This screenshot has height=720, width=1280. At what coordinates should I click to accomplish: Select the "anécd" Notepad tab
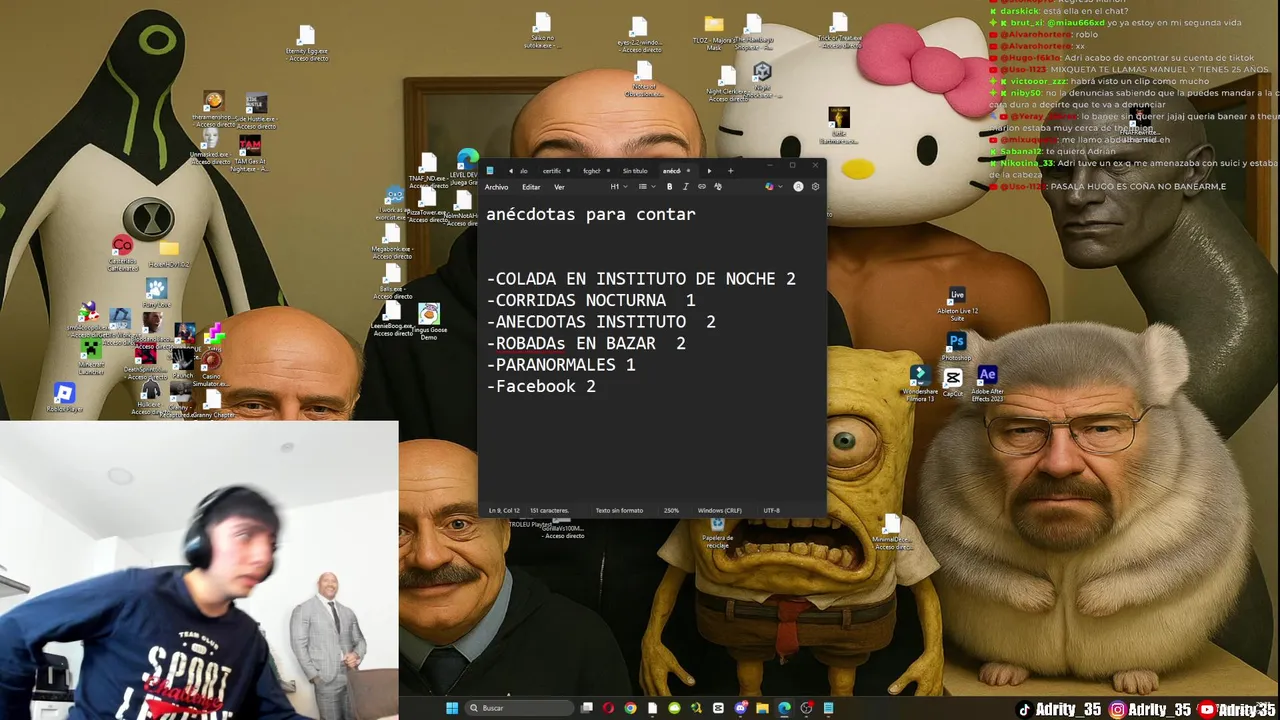(x=672, y=171)
